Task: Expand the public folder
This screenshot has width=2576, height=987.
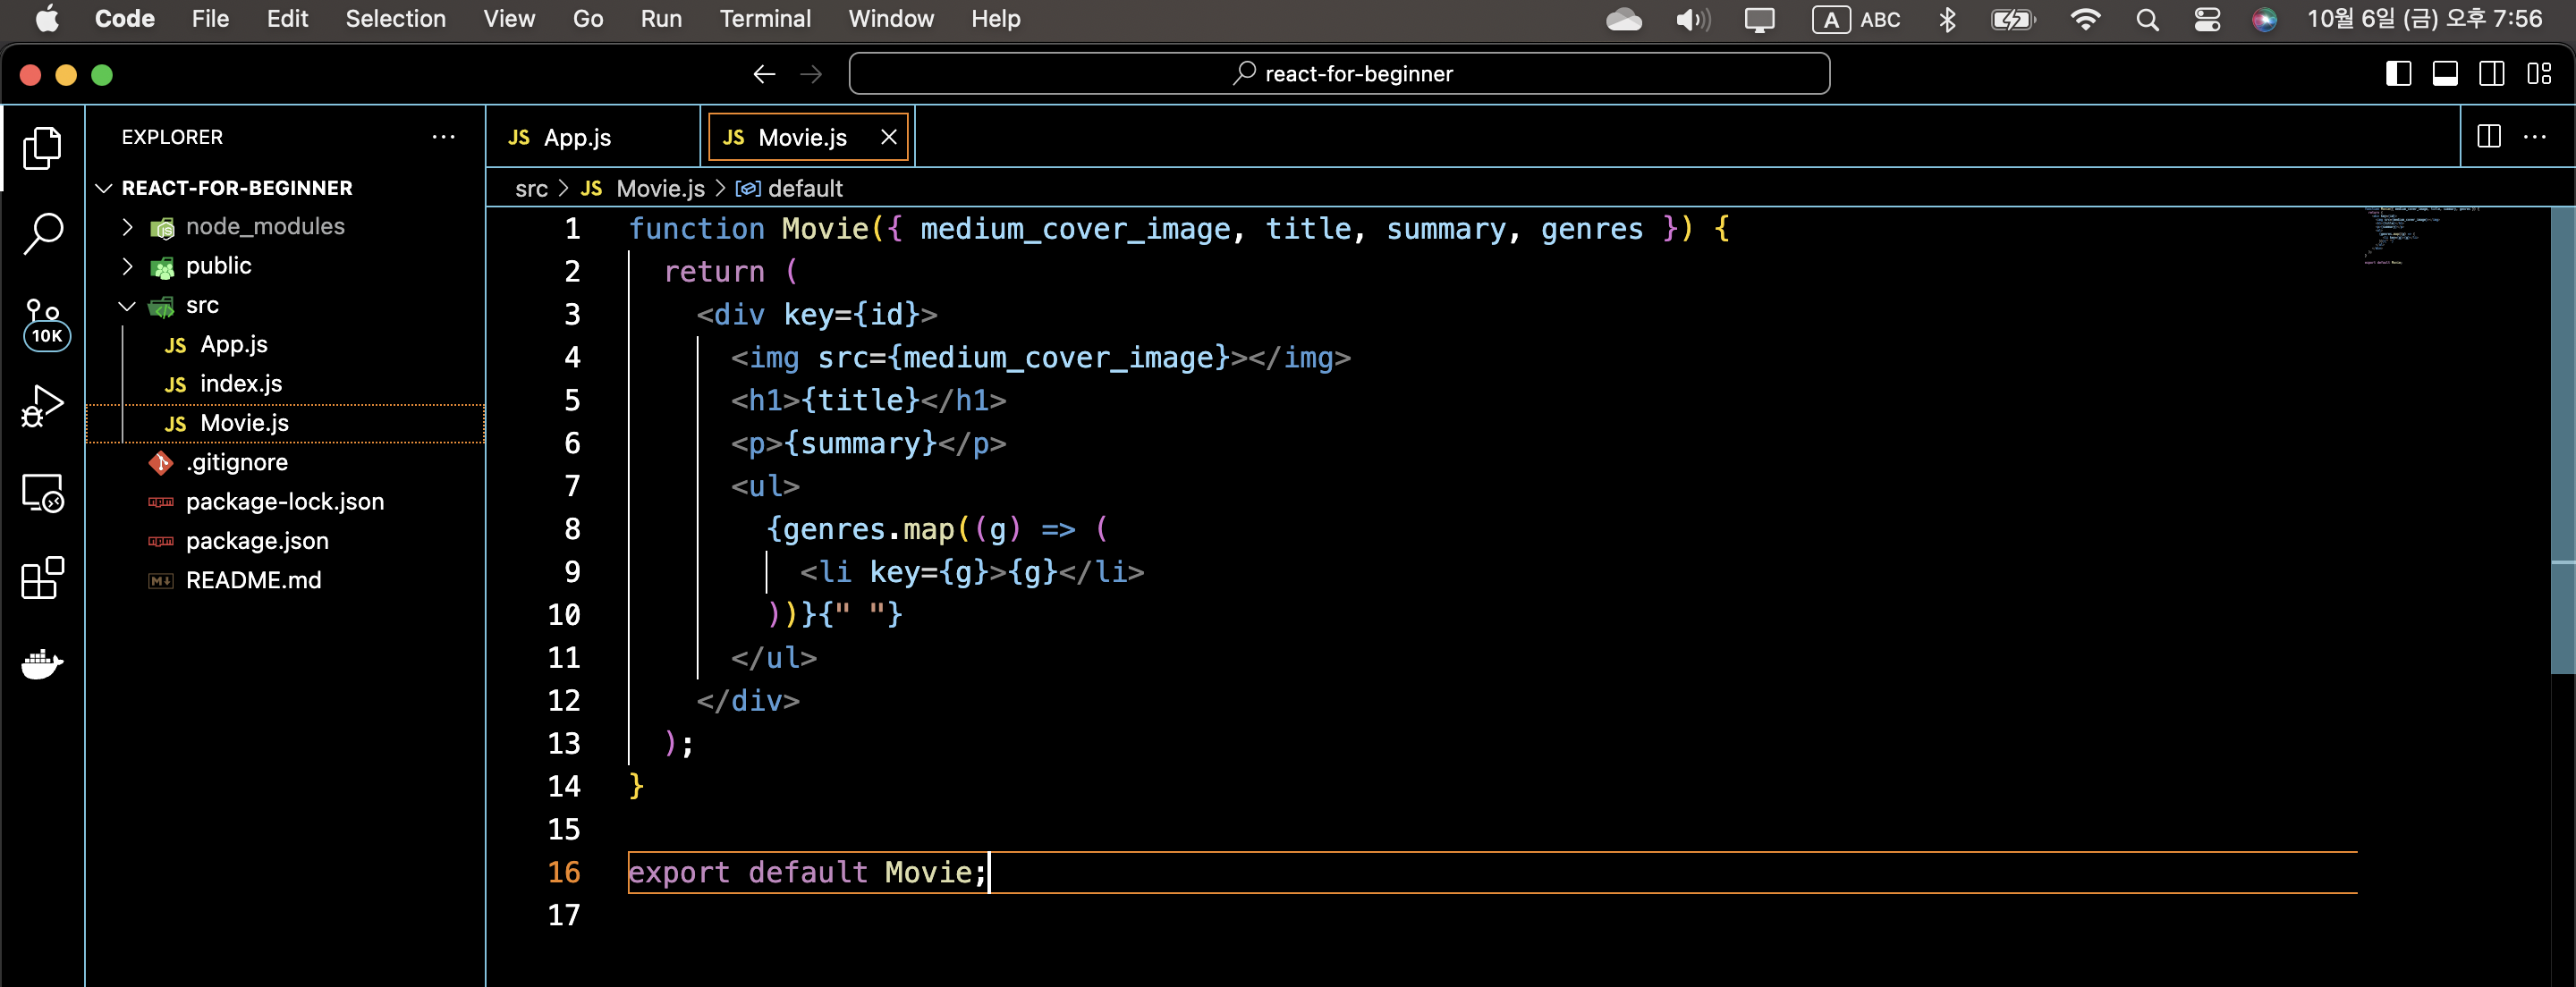Action: tap(218, 266)
